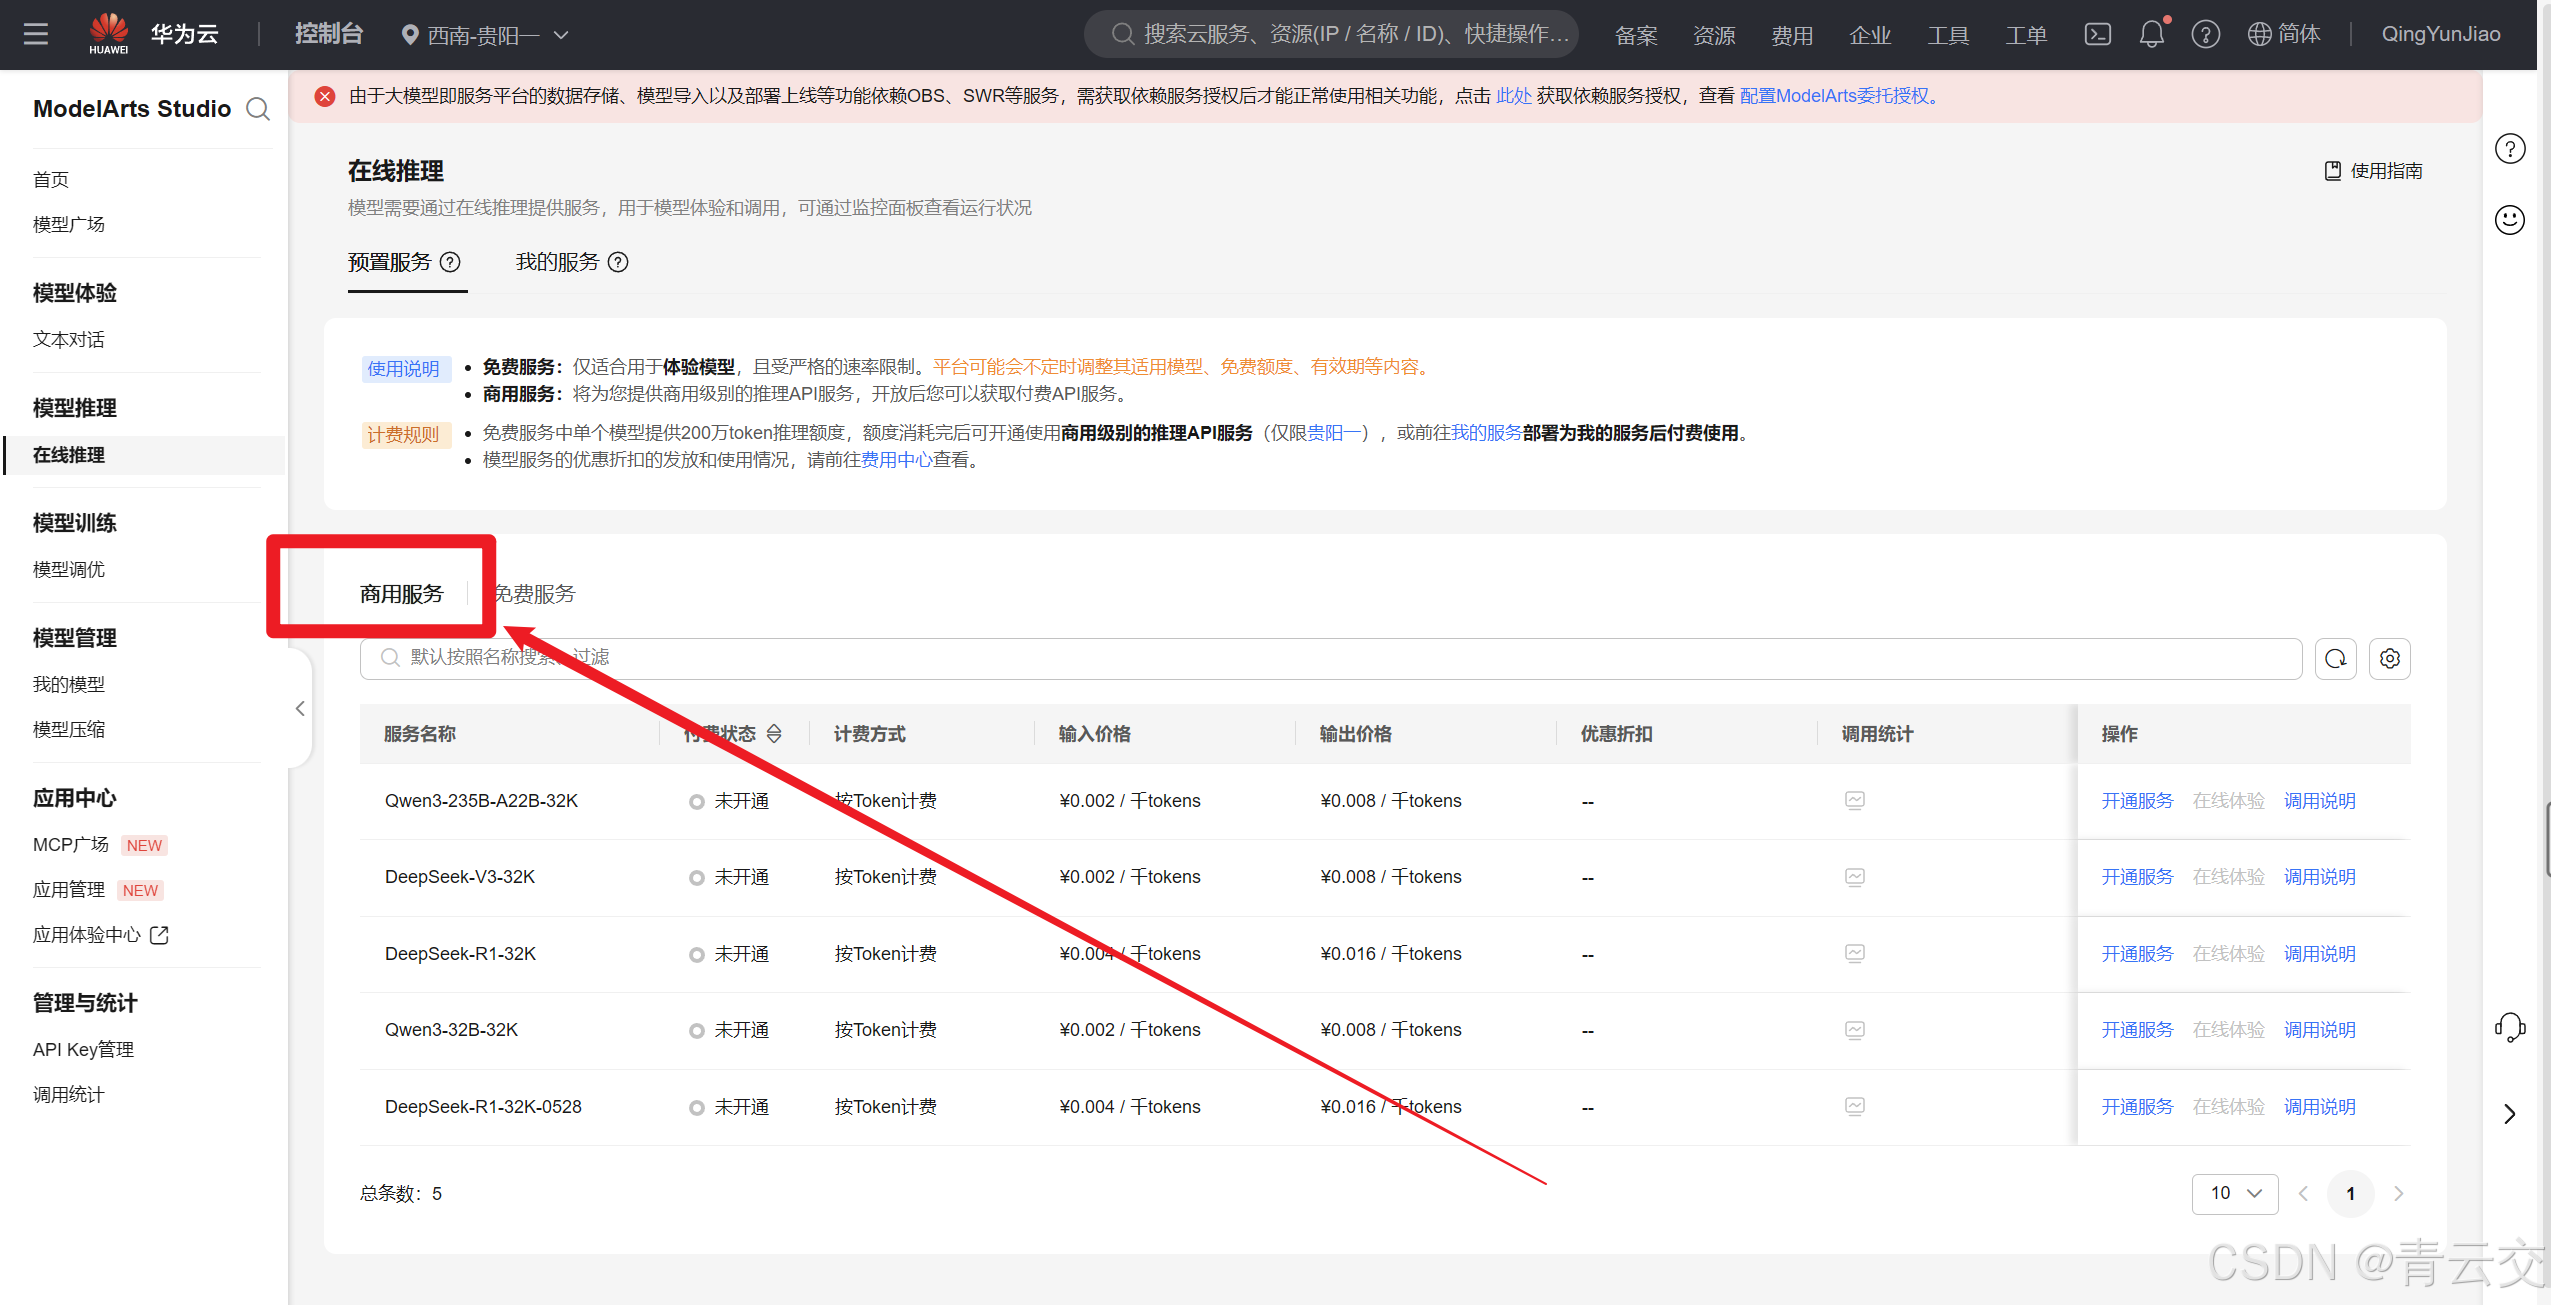
Task: View call stats for Qwen3-235B-A22B-32K
Action: pos(1854,800)
